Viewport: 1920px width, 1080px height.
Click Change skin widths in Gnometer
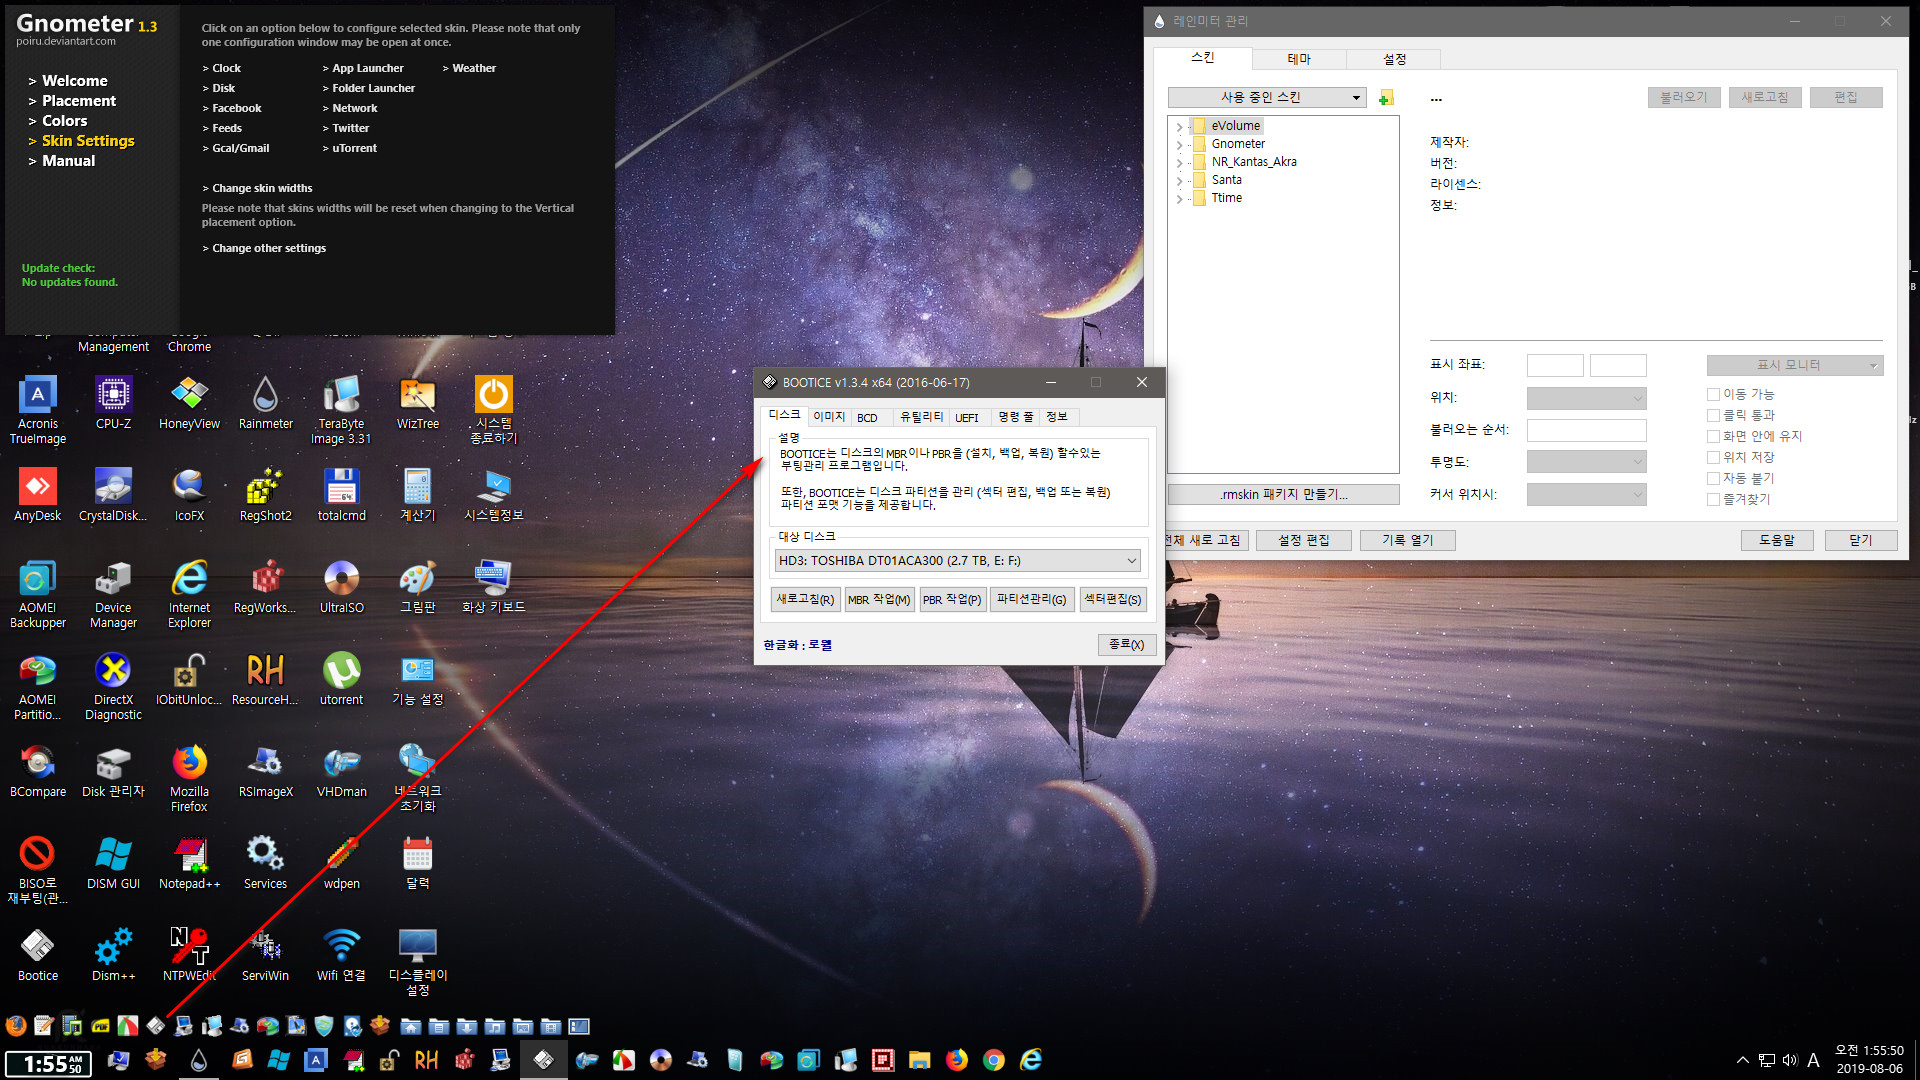[x=261, y=188]
